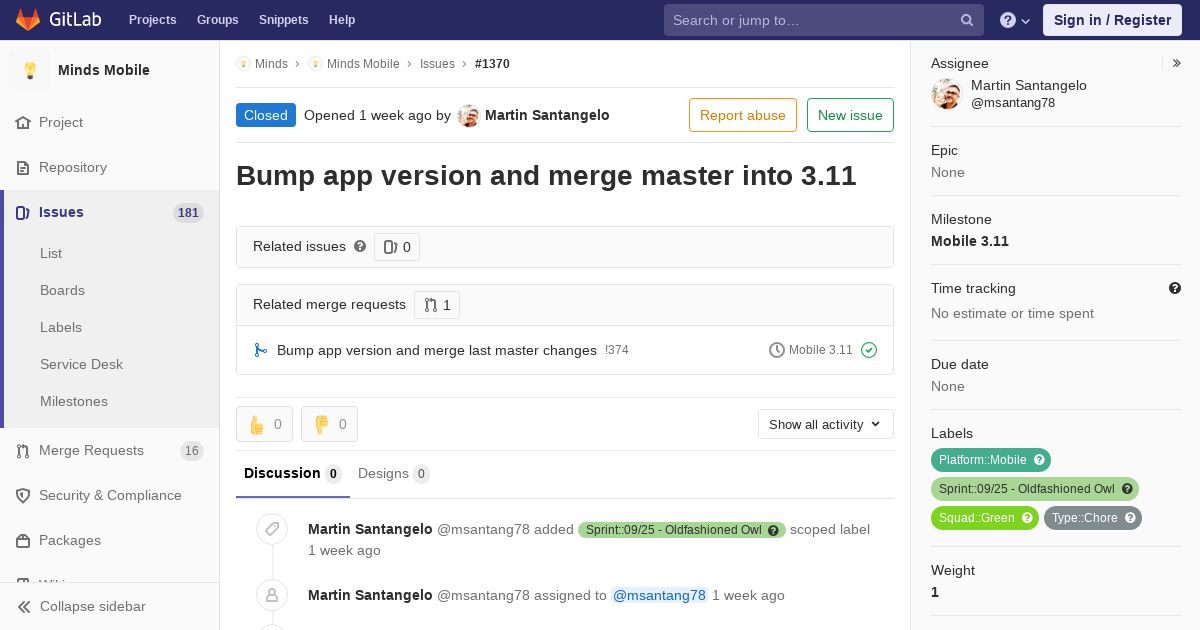Open Labels in sidebar
The width and height of the screenshot is (1200, 630).
61,327
